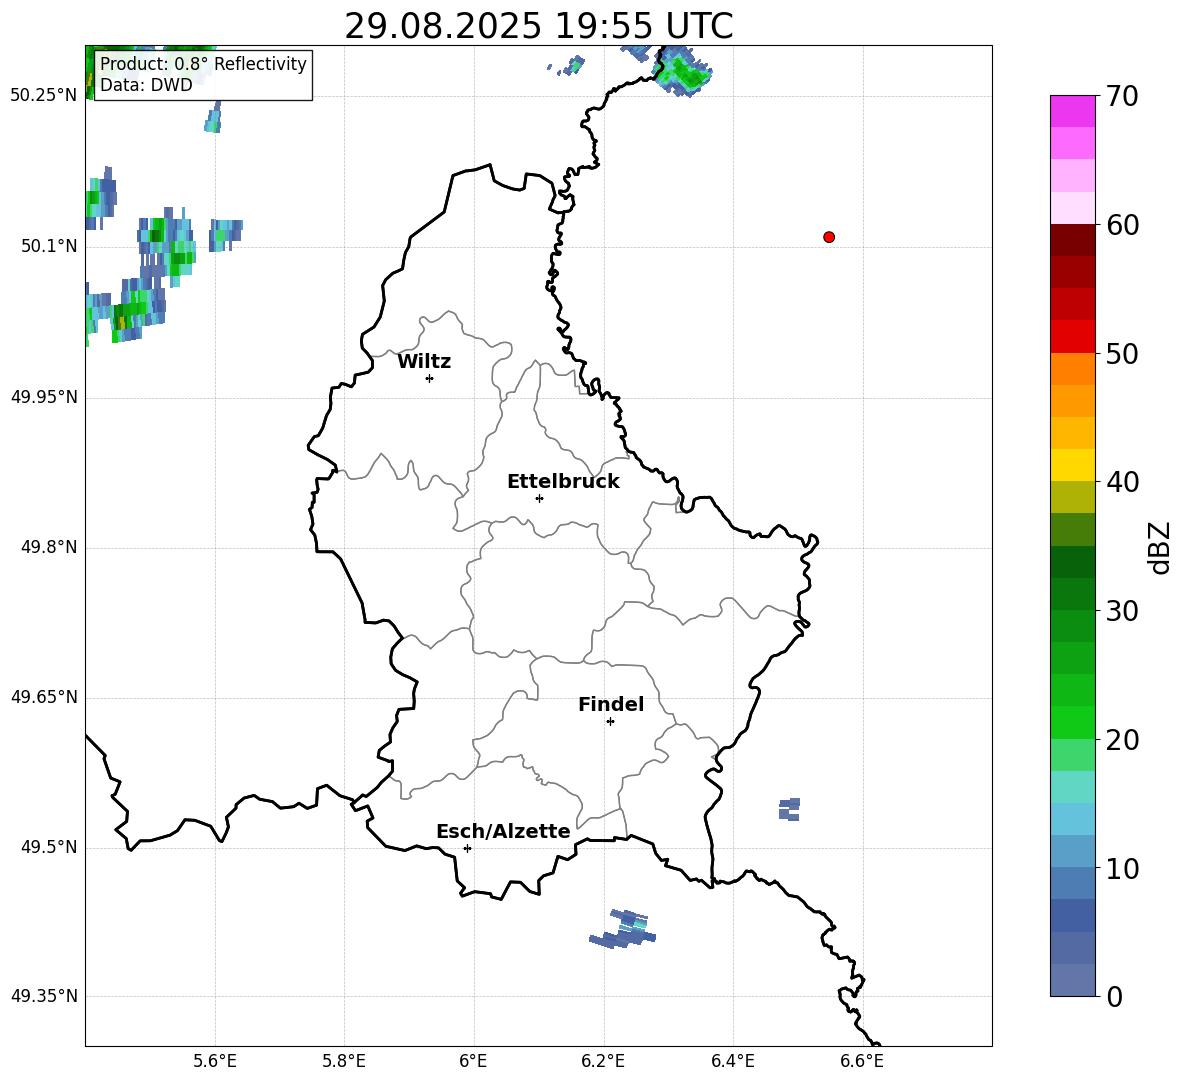Image resolution: width=1184 pixels, height=1081 pixels.
Task: Click the dBZ colorbar axis label
Action: [1160, 547]
